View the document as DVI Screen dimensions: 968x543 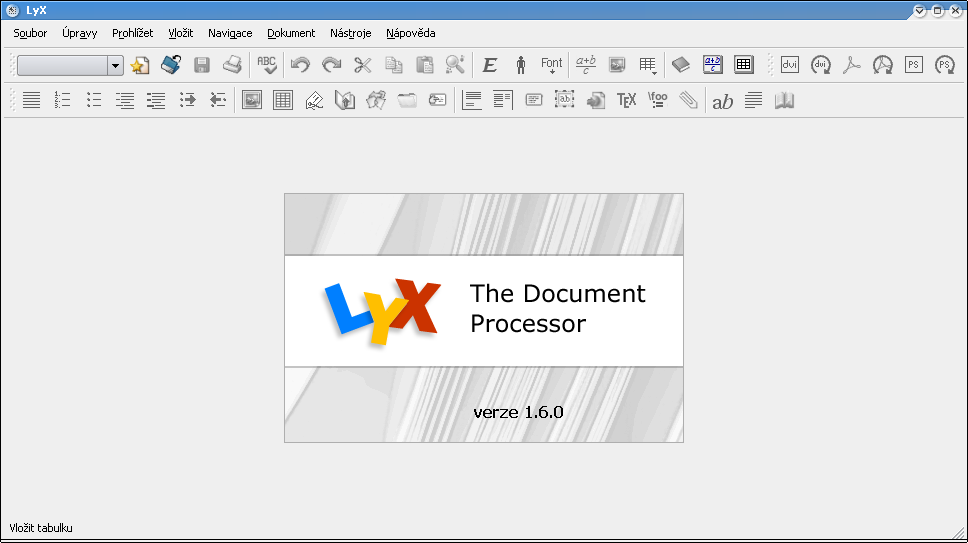790,65
